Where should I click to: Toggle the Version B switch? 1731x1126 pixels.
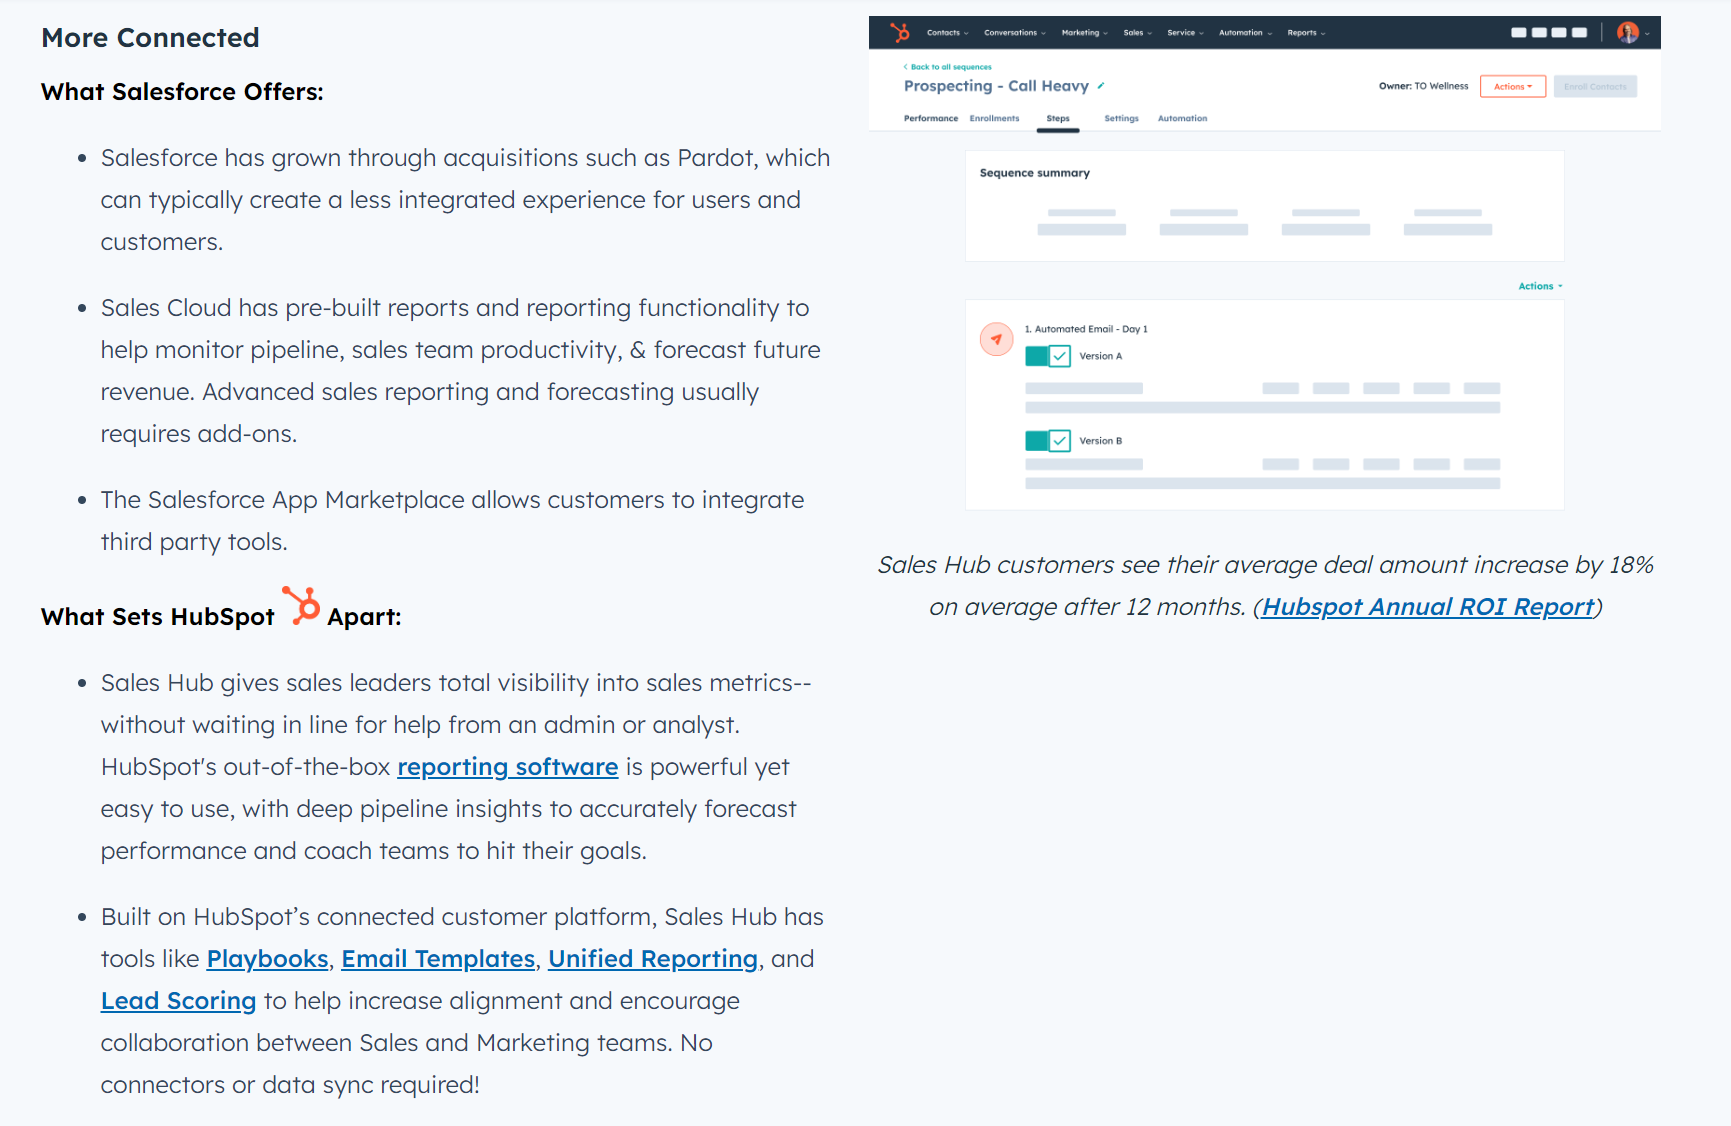[x=1047, y=441]
